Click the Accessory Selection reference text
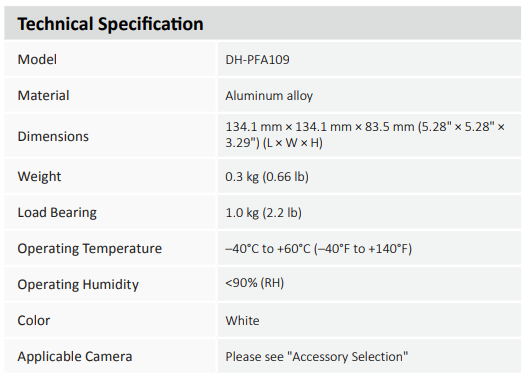 click(348, 357)
